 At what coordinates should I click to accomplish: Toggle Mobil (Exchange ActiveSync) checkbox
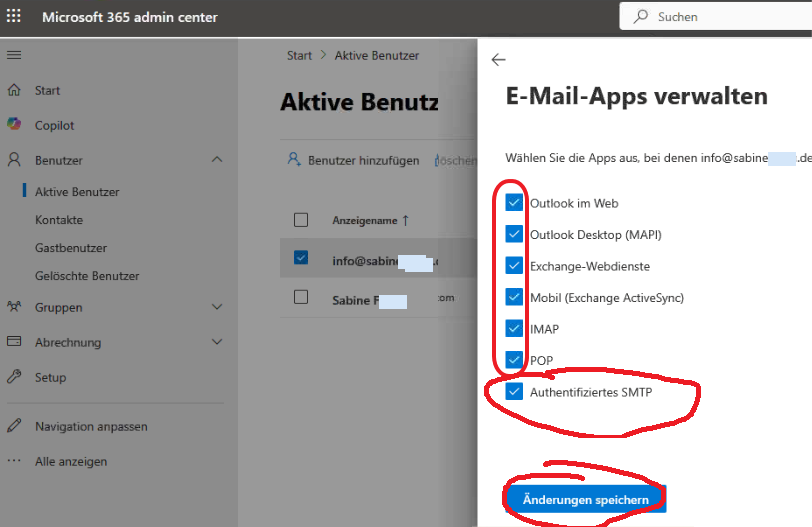(514, 297)
